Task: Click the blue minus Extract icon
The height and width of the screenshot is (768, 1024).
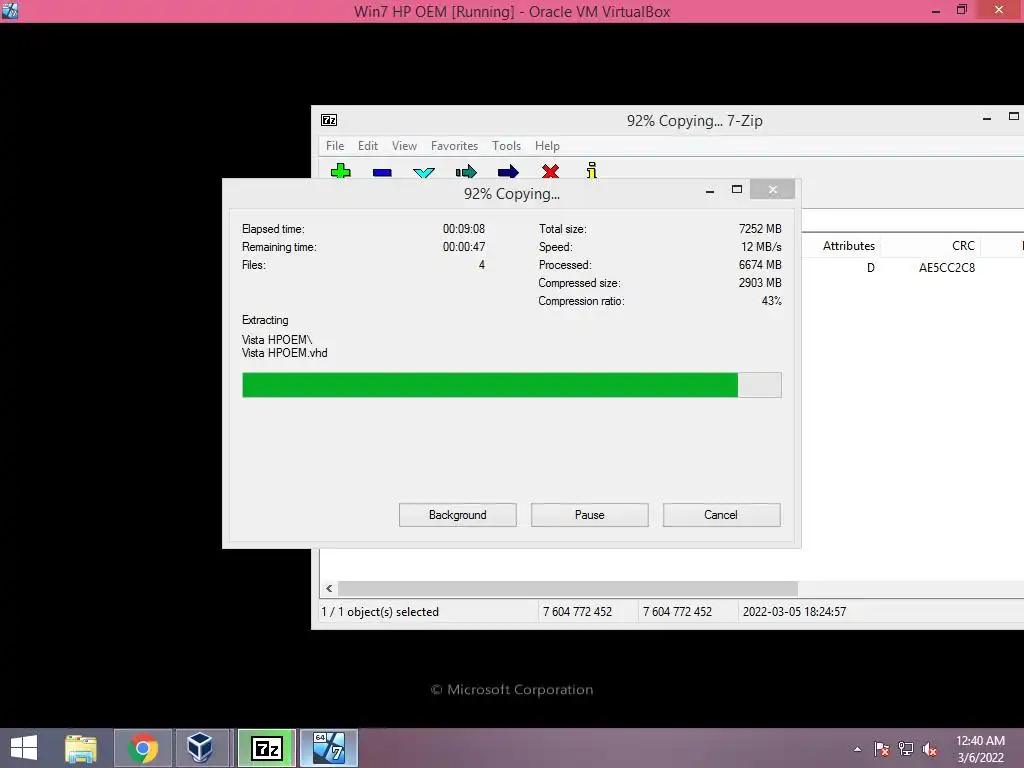Action: (x=382, y=172)
